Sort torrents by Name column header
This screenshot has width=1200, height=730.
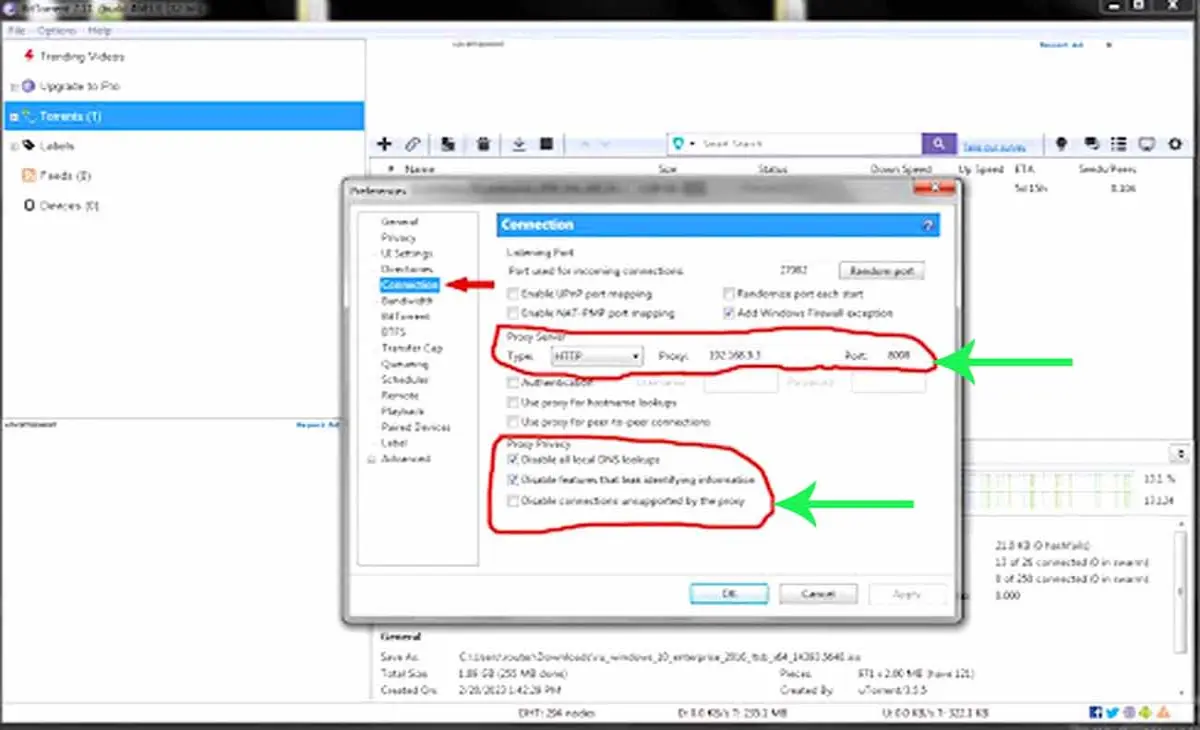420,170
